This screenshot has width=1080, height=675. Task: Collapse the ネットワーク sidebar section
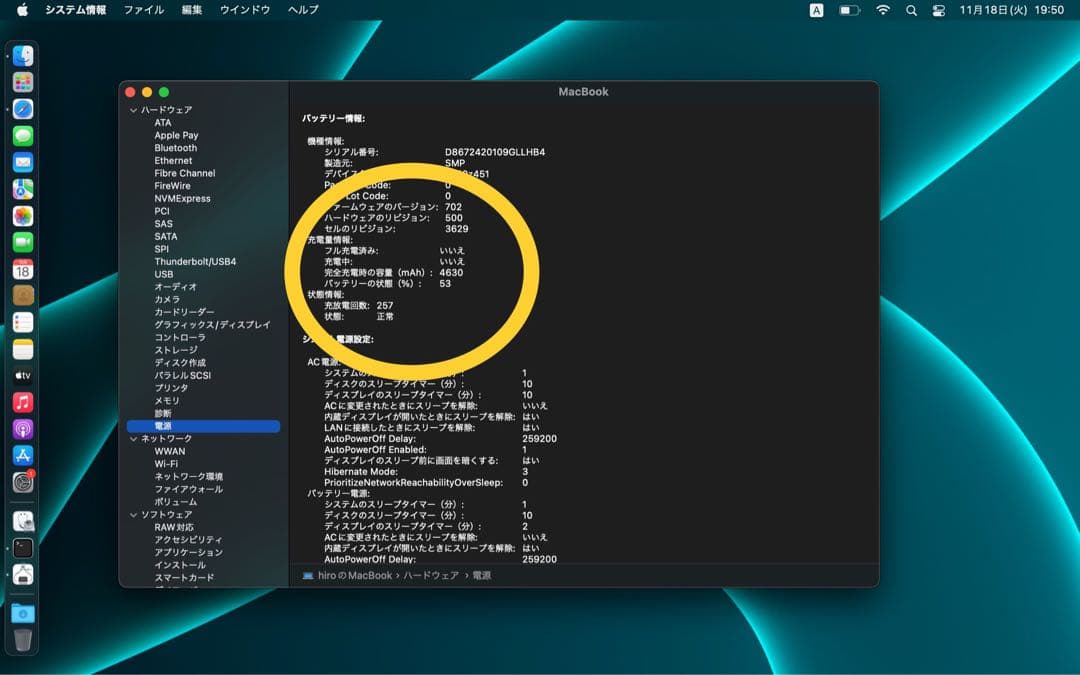(133, 438)
